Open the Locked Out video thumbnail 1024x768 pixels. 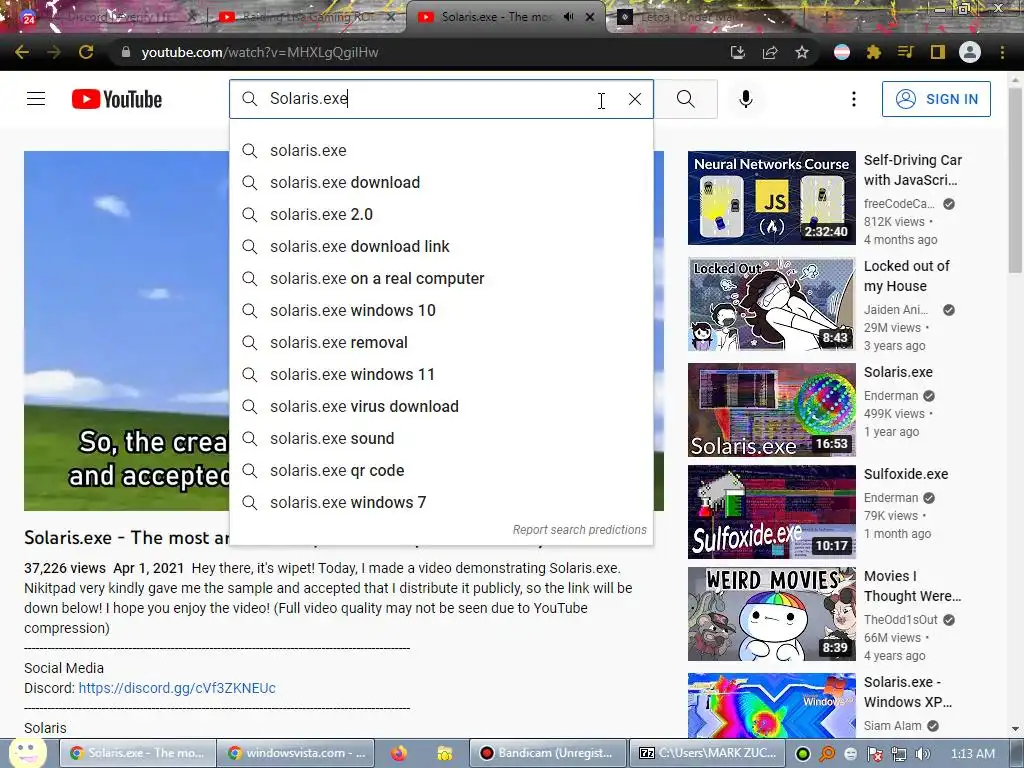771,304
